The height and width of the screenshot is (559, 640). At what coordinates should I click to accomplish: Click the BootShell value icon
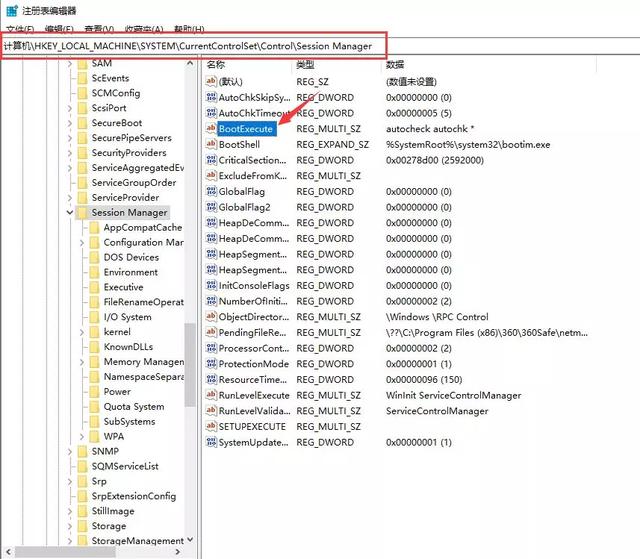click(x=211, y=145)
